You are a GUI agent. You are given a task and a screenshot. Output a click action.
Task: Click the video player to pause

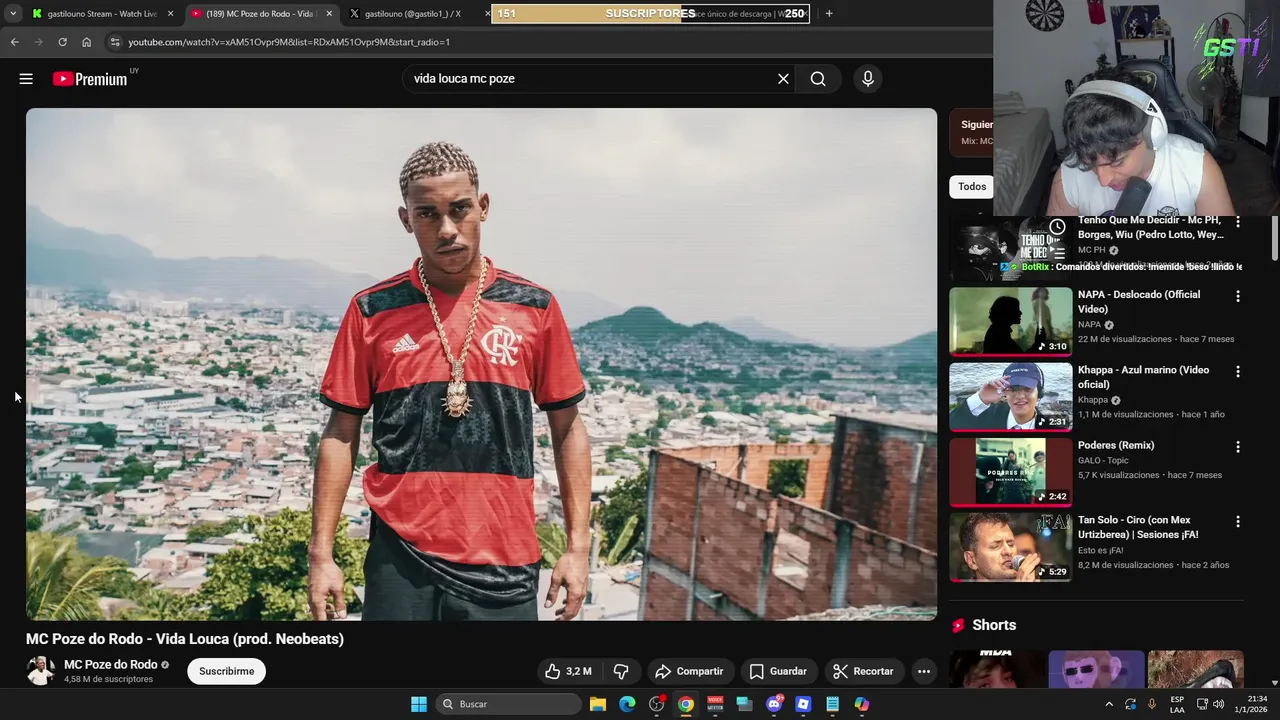[481, 364]
